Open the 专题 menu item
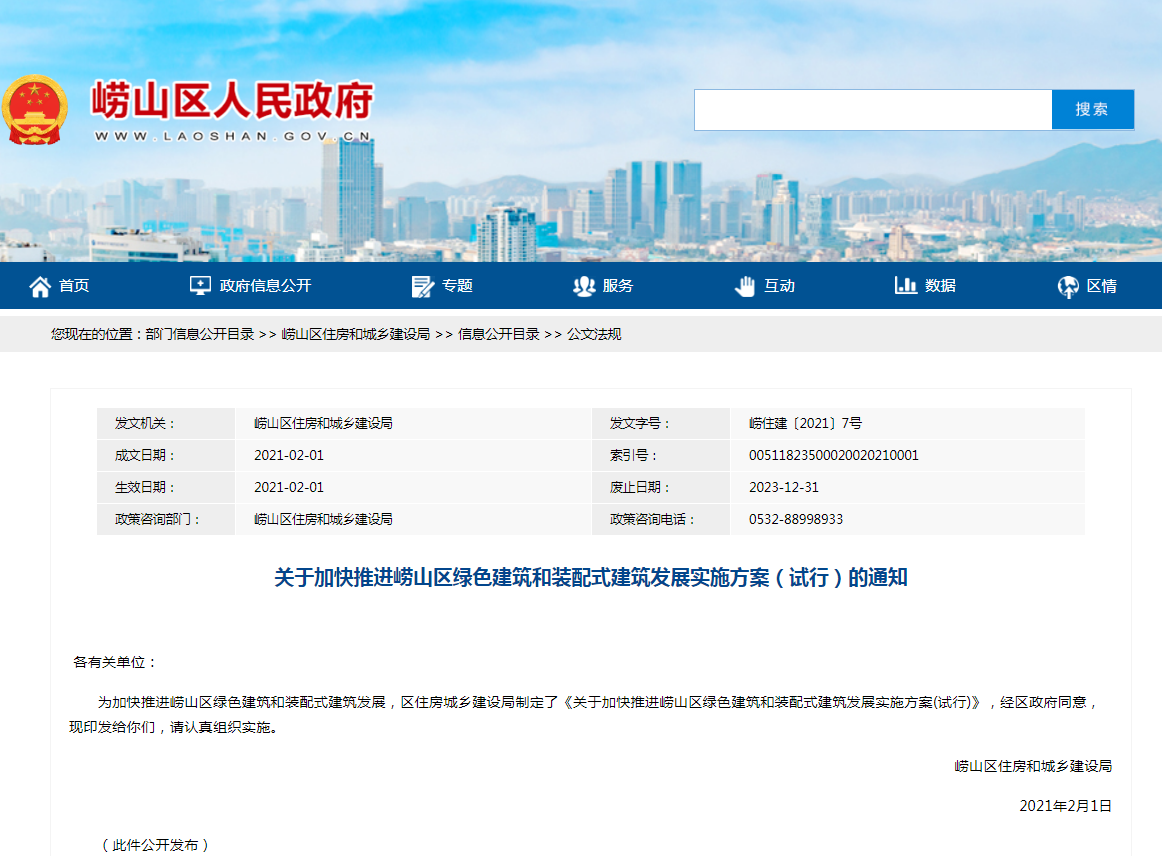This screenshot has width=1162, height=856. [457, 285]
